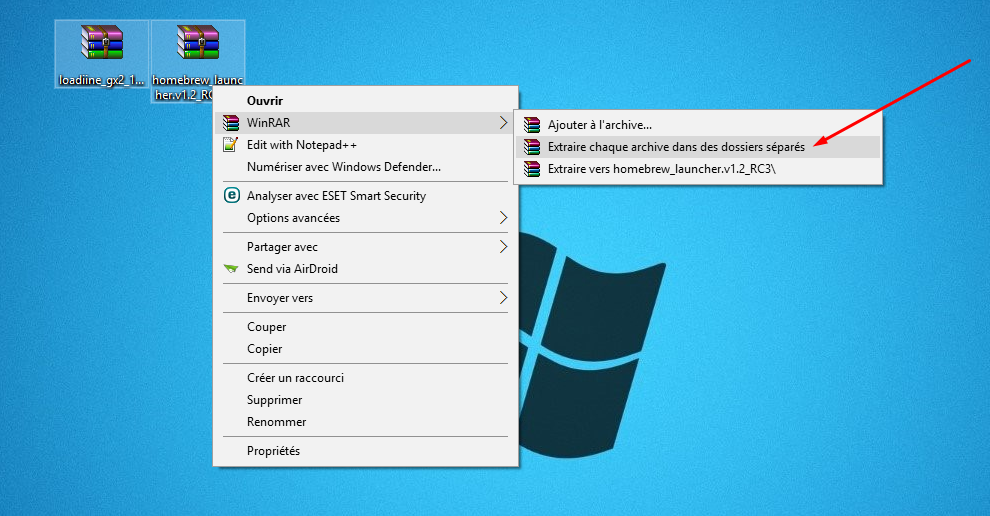The height and width of the screenshot is (516, 990).
Task: Expand the Partager avec submenu arrow
Action: [x=503, y=246]
